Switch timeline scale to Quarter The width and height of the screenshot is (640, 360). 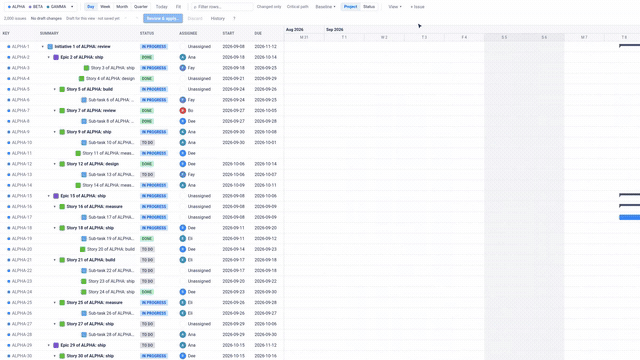(x=141, y=7)
